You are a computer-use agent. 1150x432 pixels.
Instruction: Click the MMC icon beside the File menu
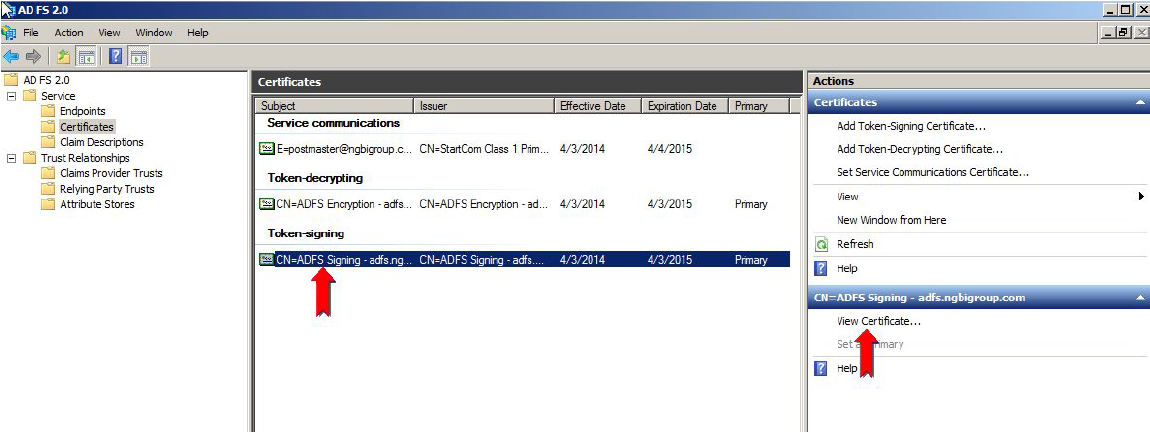click(9, 32)
